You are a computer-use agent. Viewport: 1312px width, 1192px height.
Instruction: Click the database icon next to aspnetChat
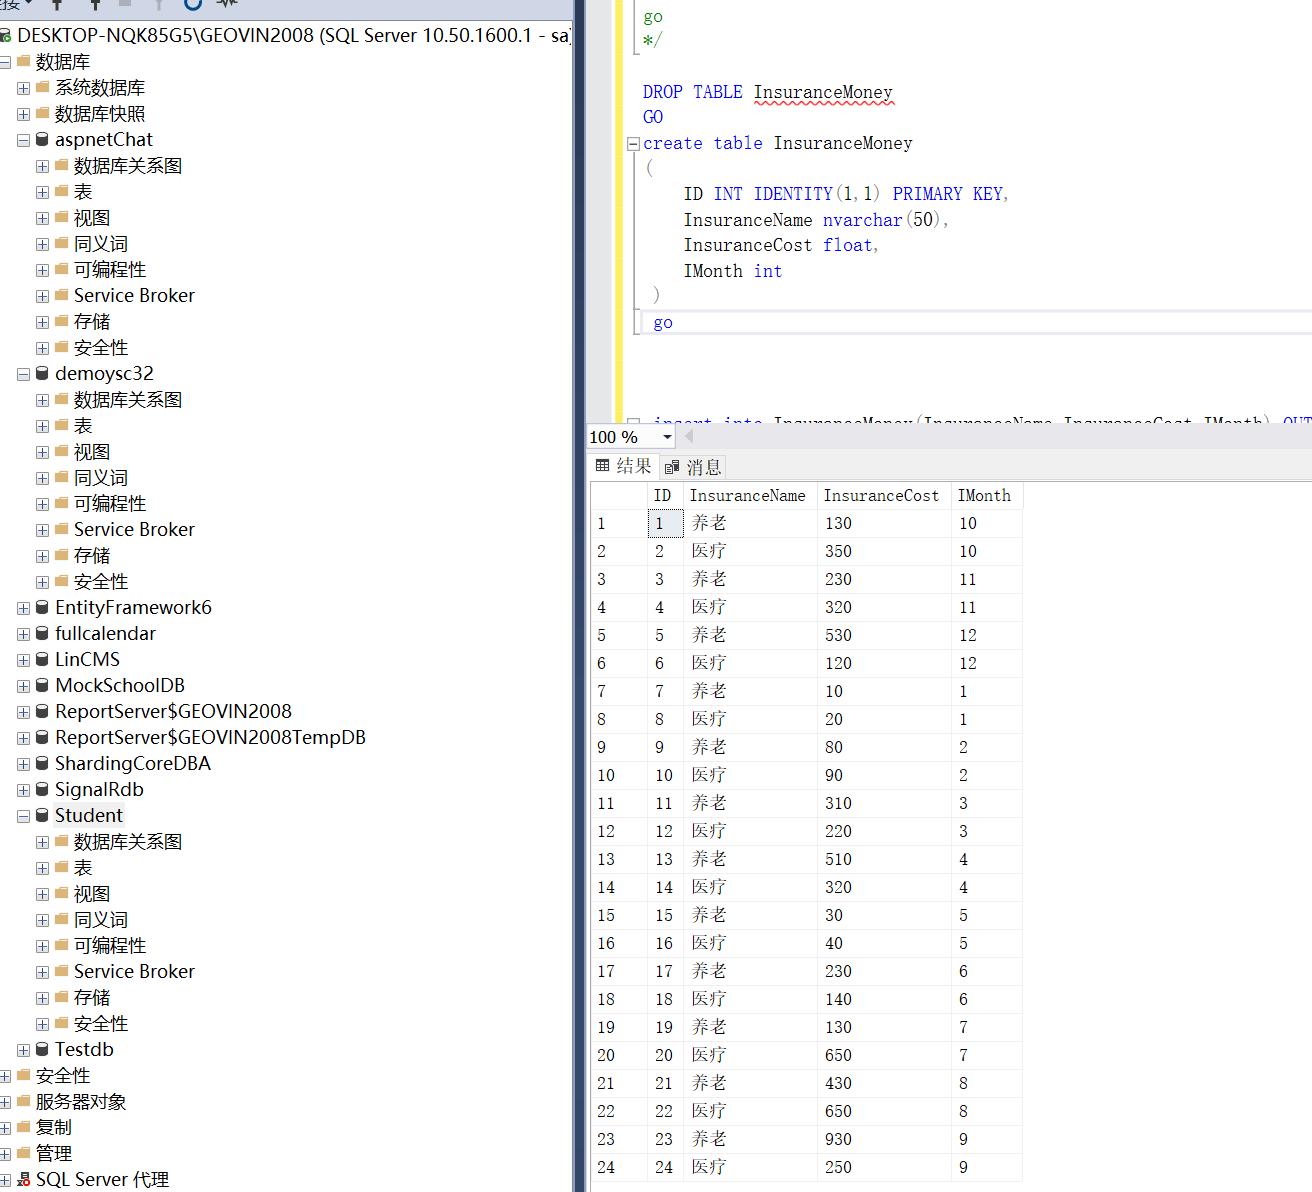coord(42,139)
